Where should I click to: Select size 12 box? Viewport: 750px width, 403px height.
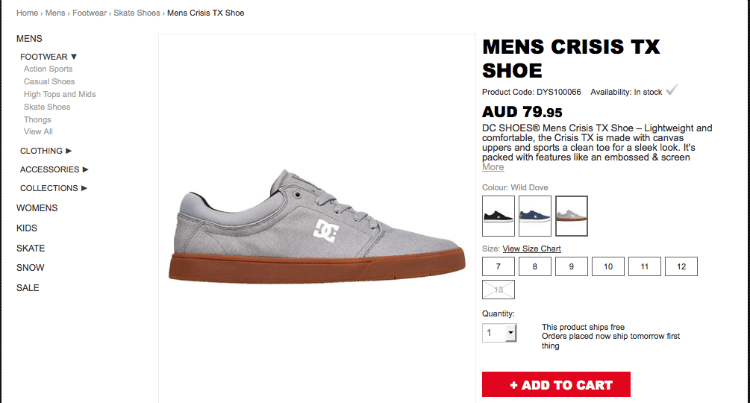(680, 267)
